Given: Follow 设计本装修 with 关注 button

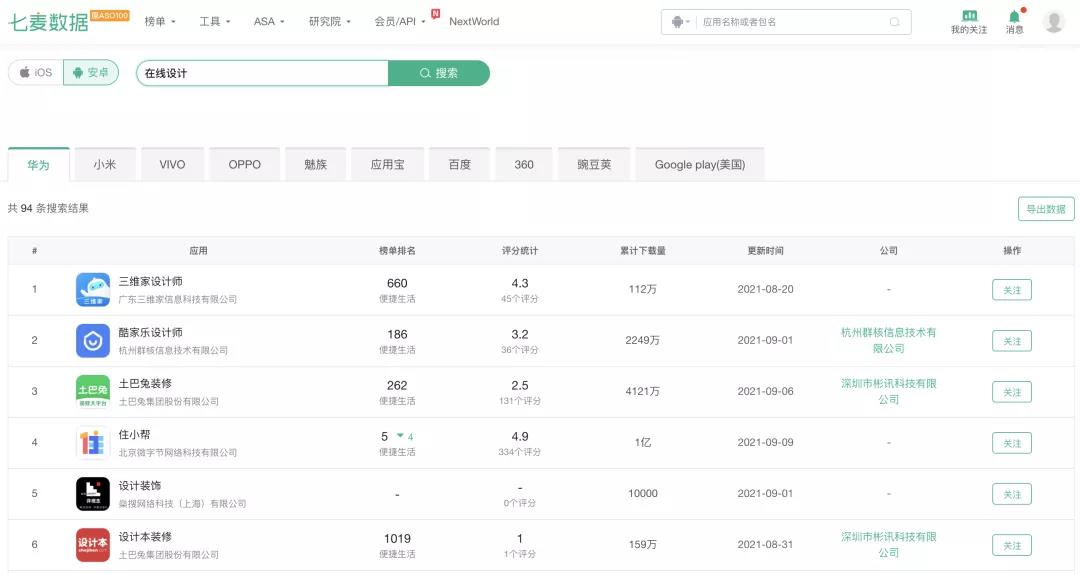Looking at the screenshot, I should coord(1012,545).
